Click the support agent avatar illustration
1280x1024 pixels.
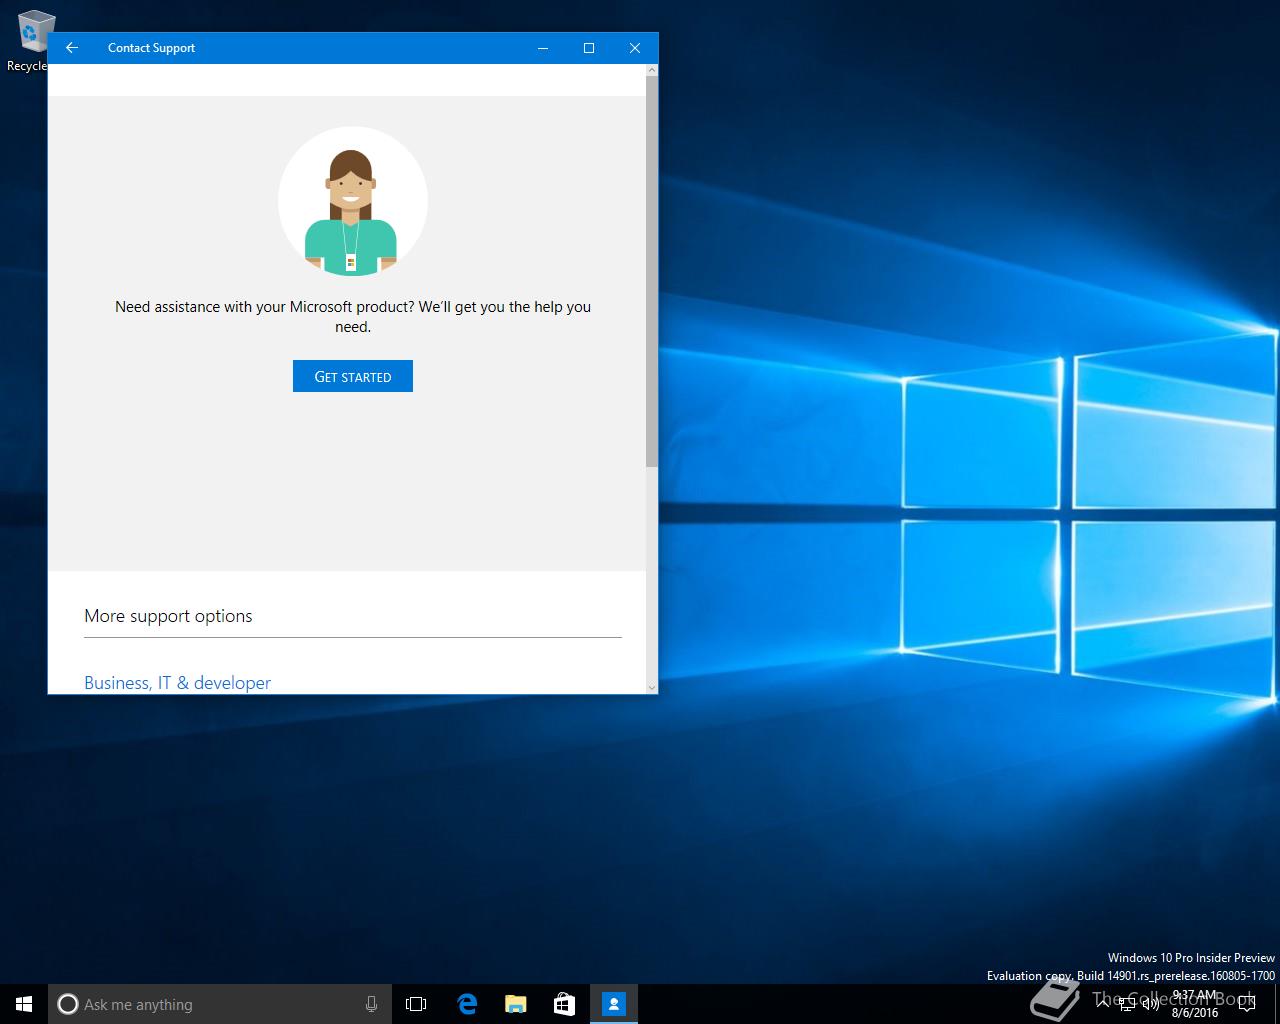[x=353, y=202]
